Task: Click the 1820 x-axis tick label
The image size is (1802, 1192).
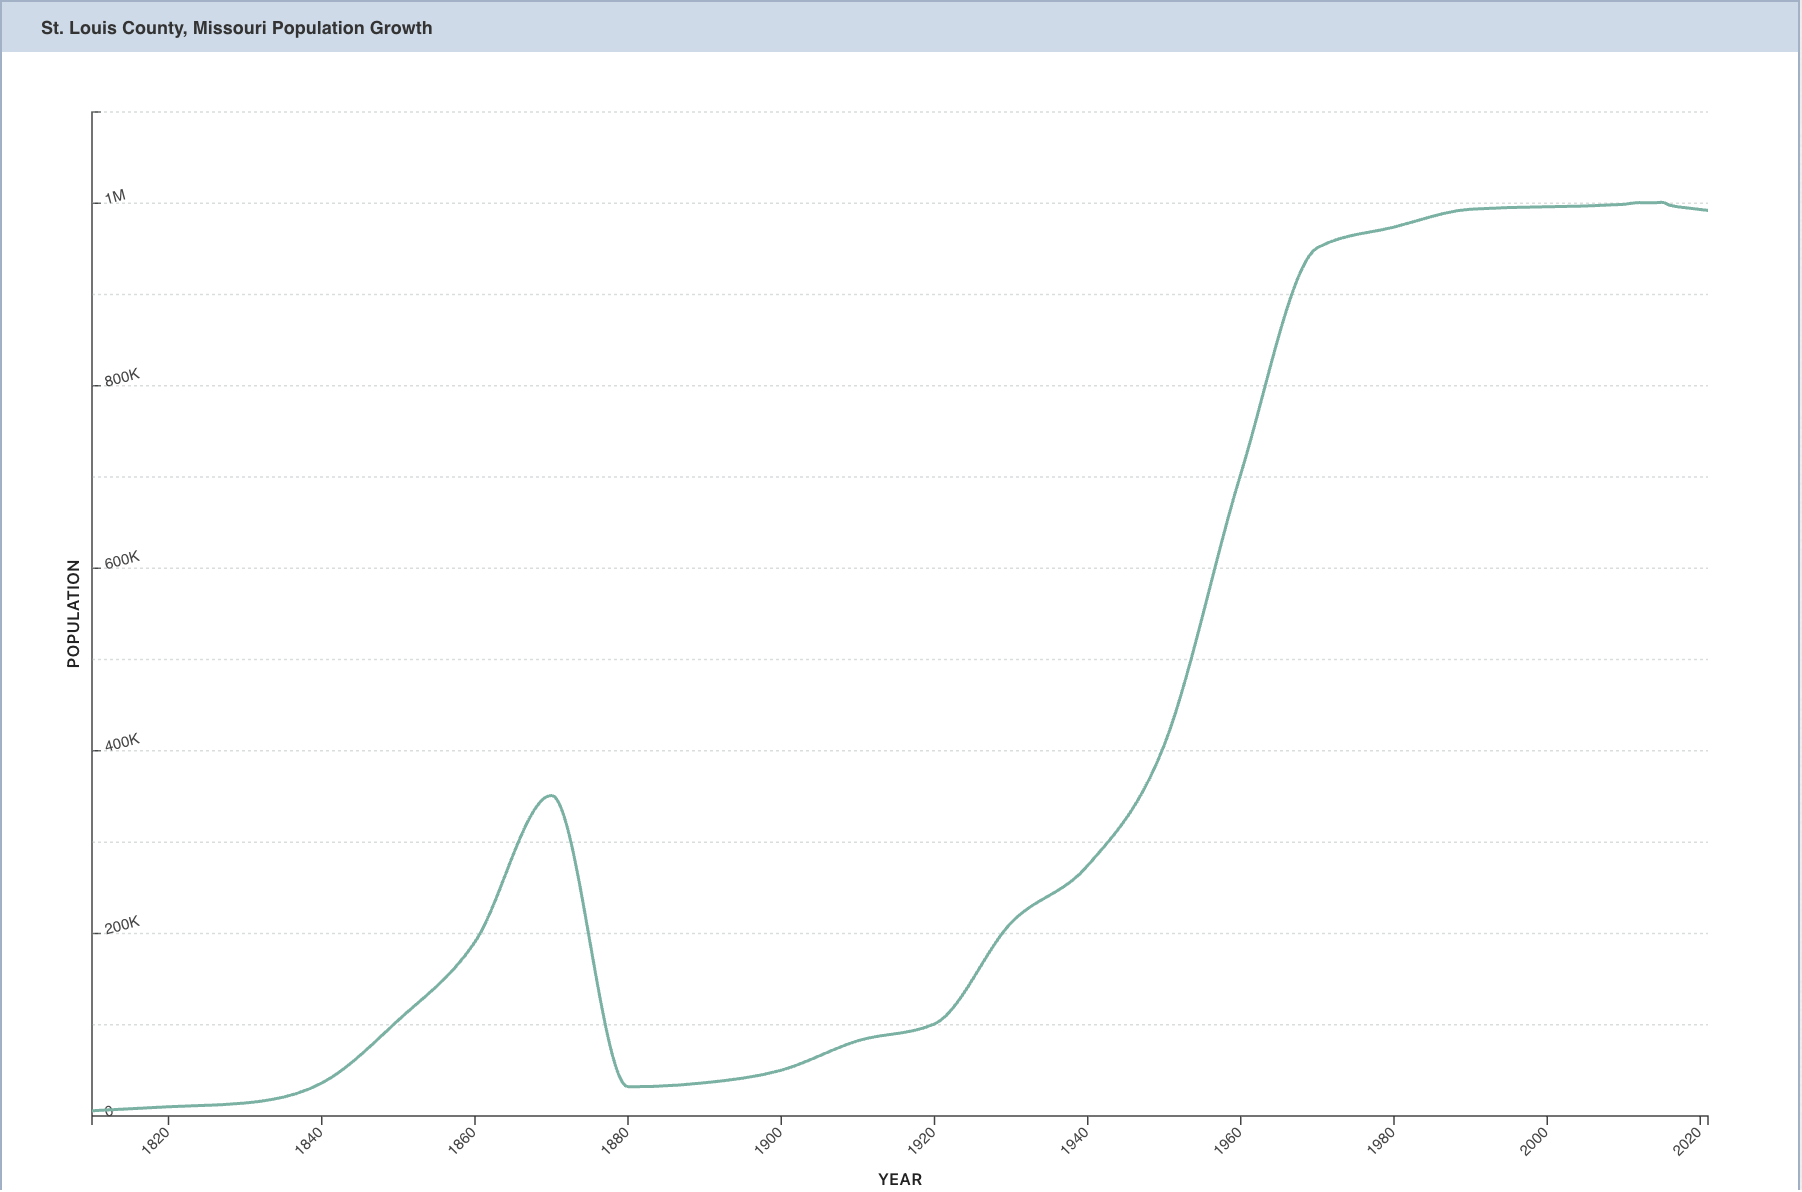Action: [156, 1141]
